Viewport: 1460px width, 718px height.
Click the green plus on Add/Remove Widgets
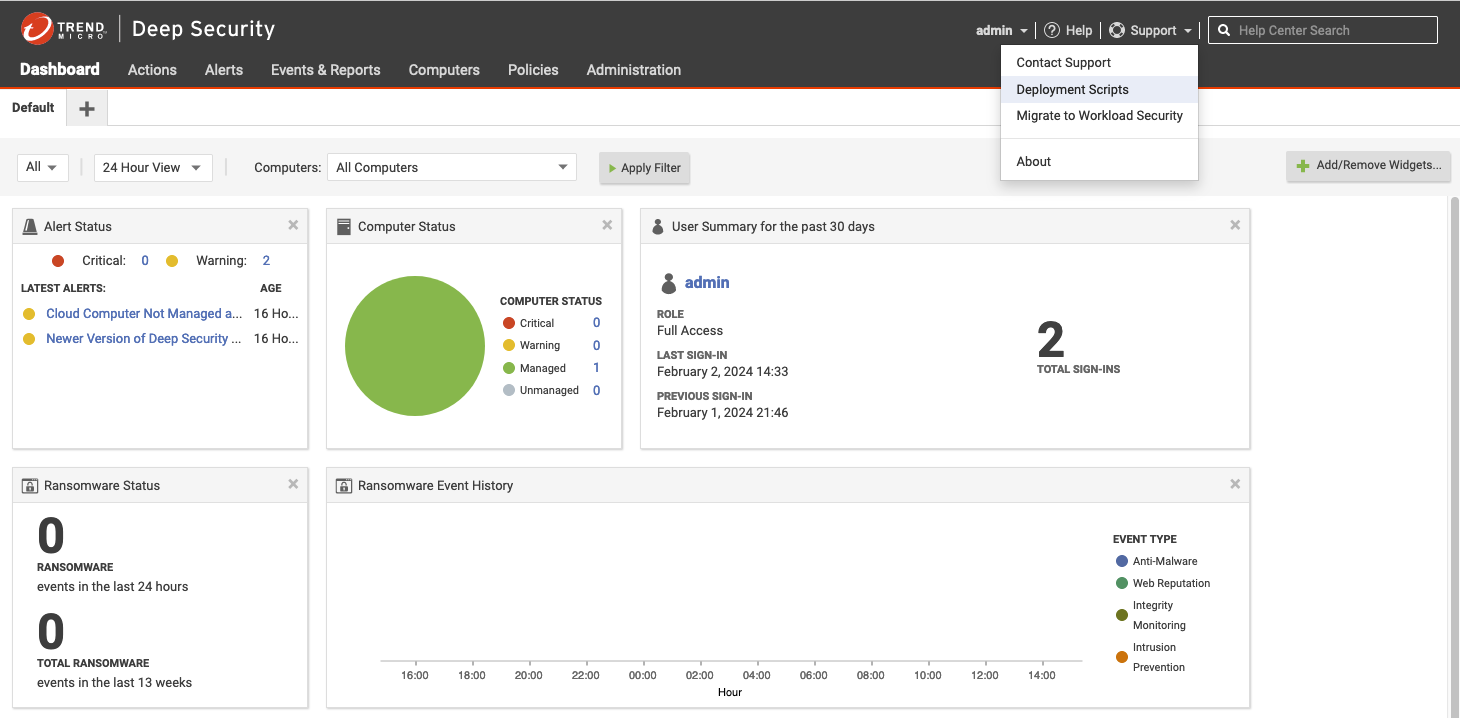1302,164
